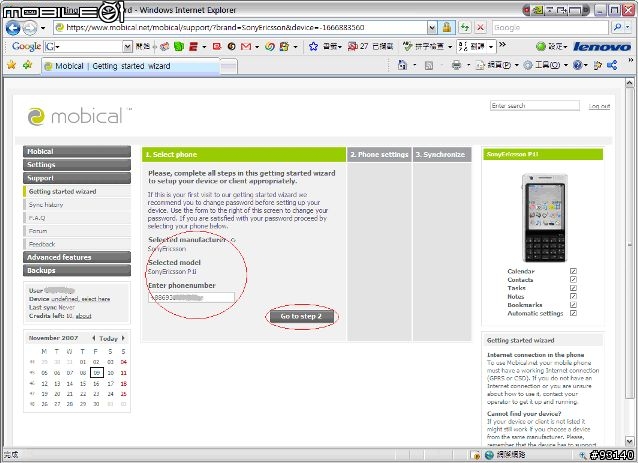Click the red X Stop loading icon

pyautogui.click(x=480, y=27)
